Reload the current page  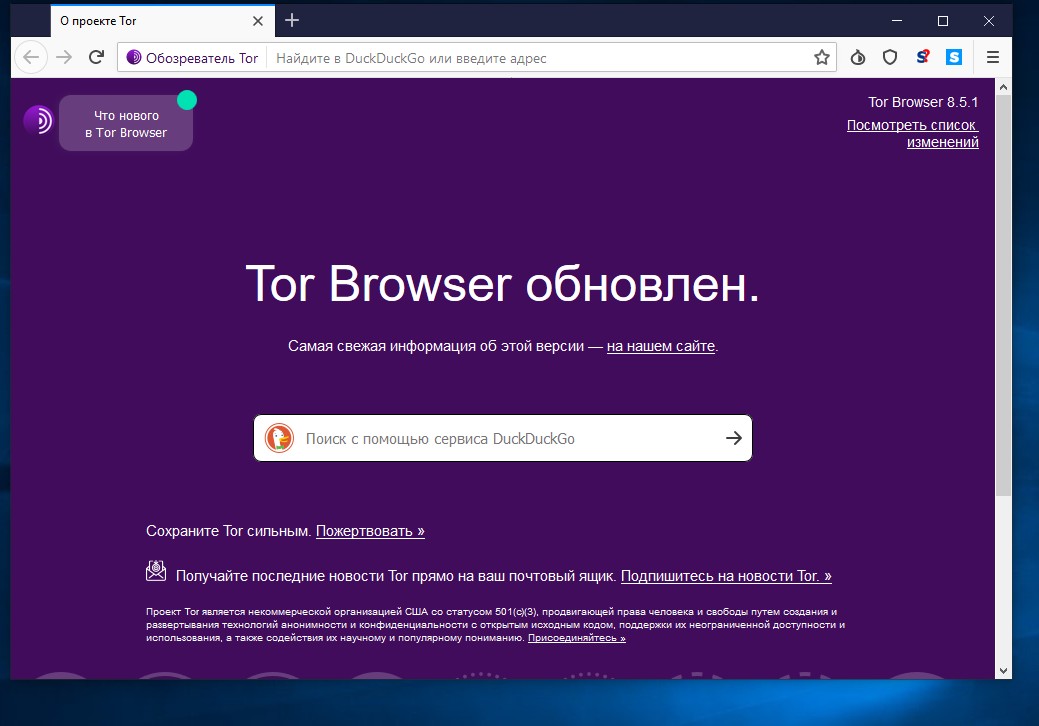97,58
